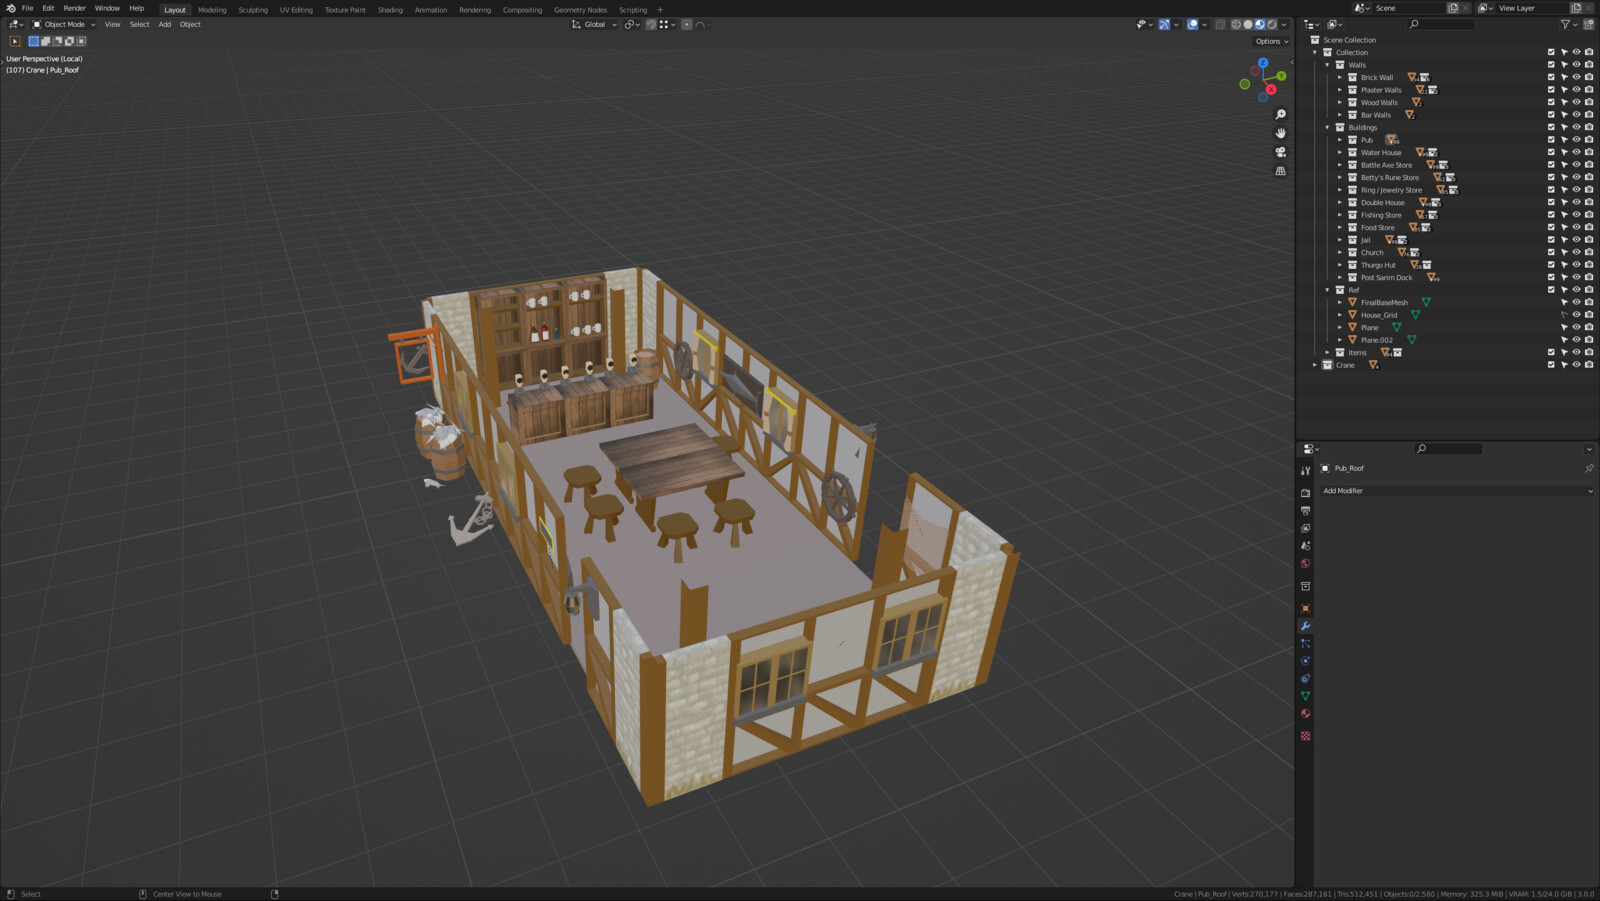Click the Scene name field

point(1408,8)
